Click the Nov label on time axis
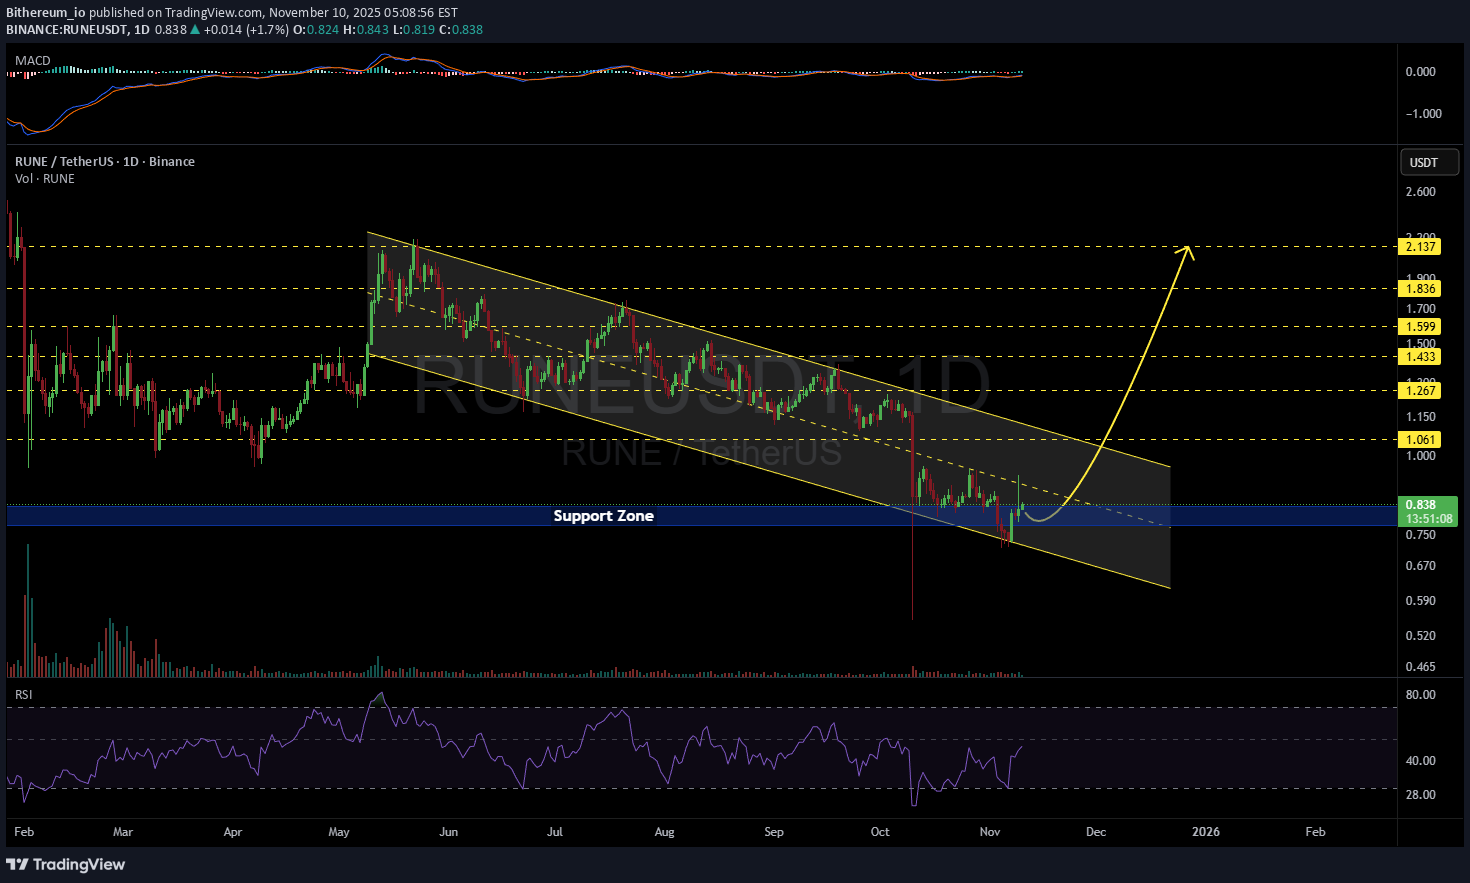Screen dimensions: 1470x883 [x=990, y=832]
